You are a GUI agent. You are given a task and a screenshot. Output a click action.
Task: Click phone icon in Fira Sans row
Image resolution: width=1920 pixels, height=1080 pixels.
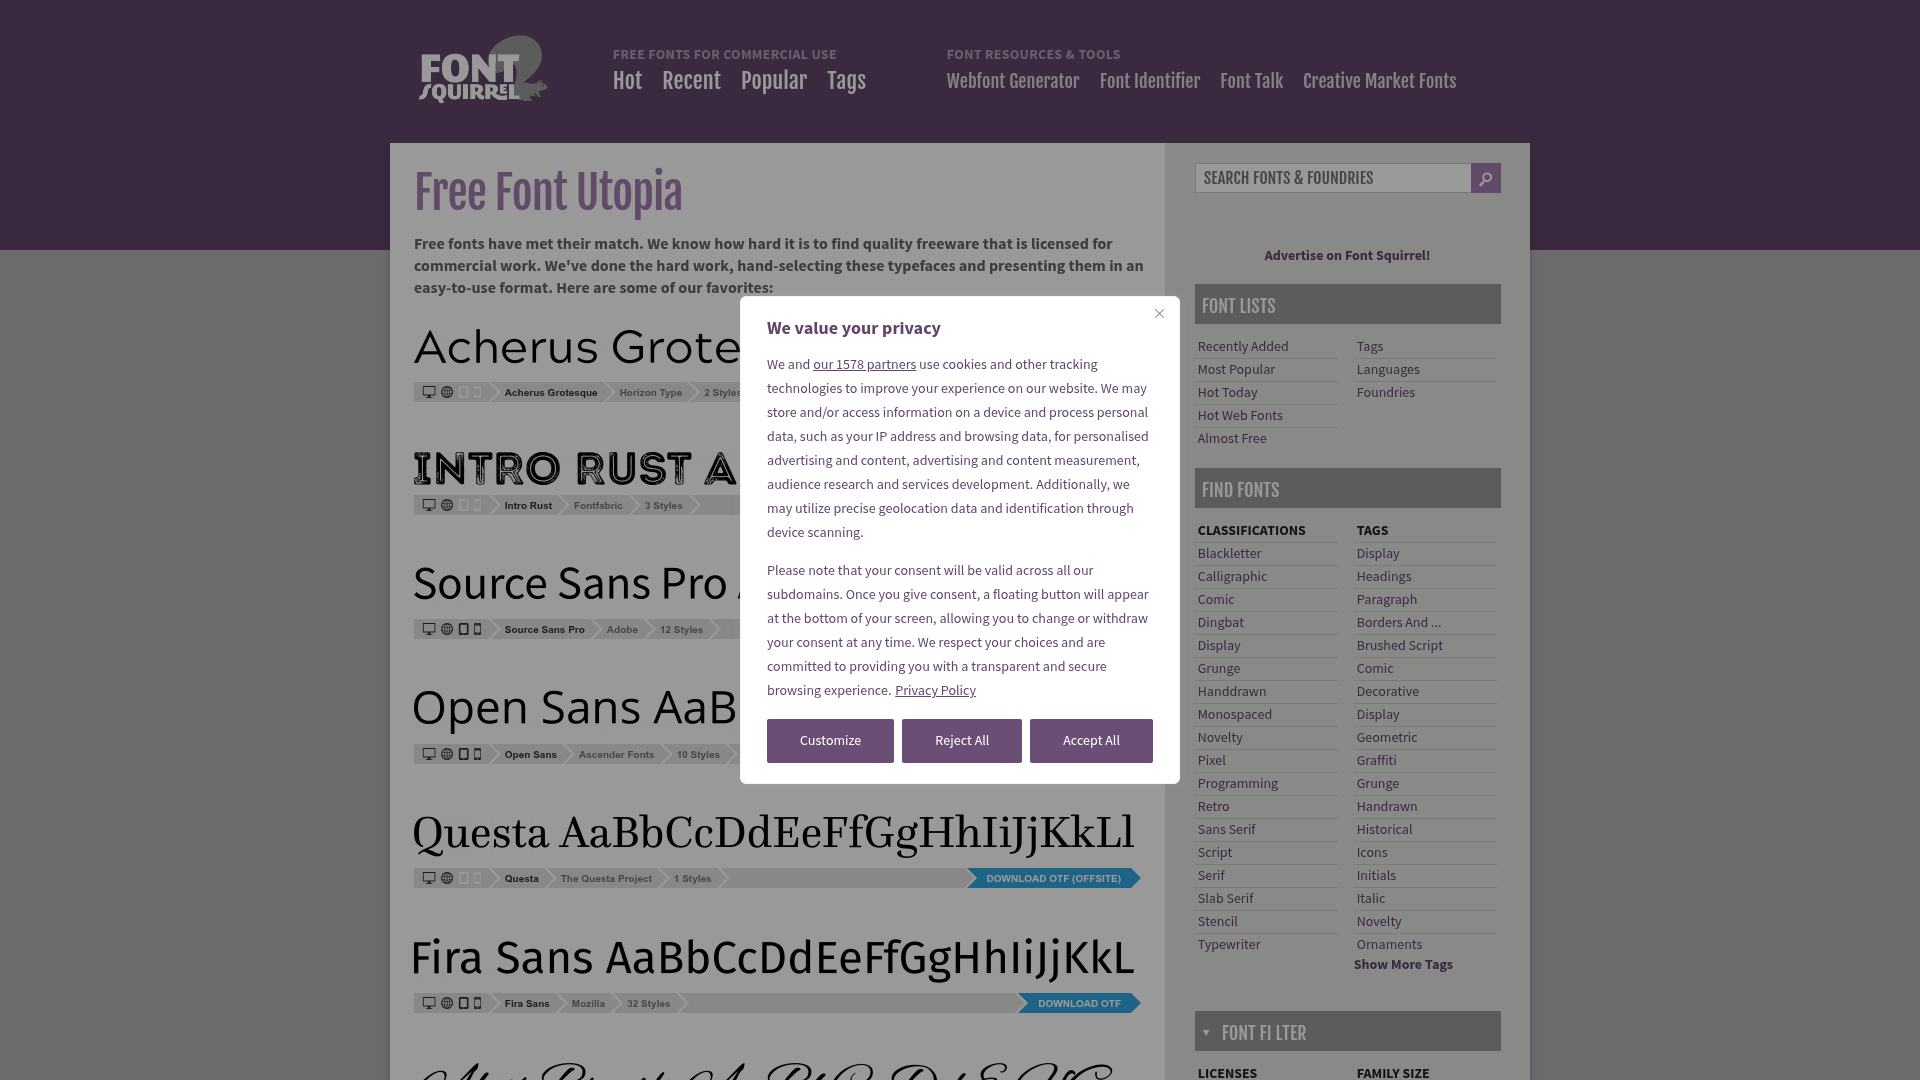(x=477, y=1003)
